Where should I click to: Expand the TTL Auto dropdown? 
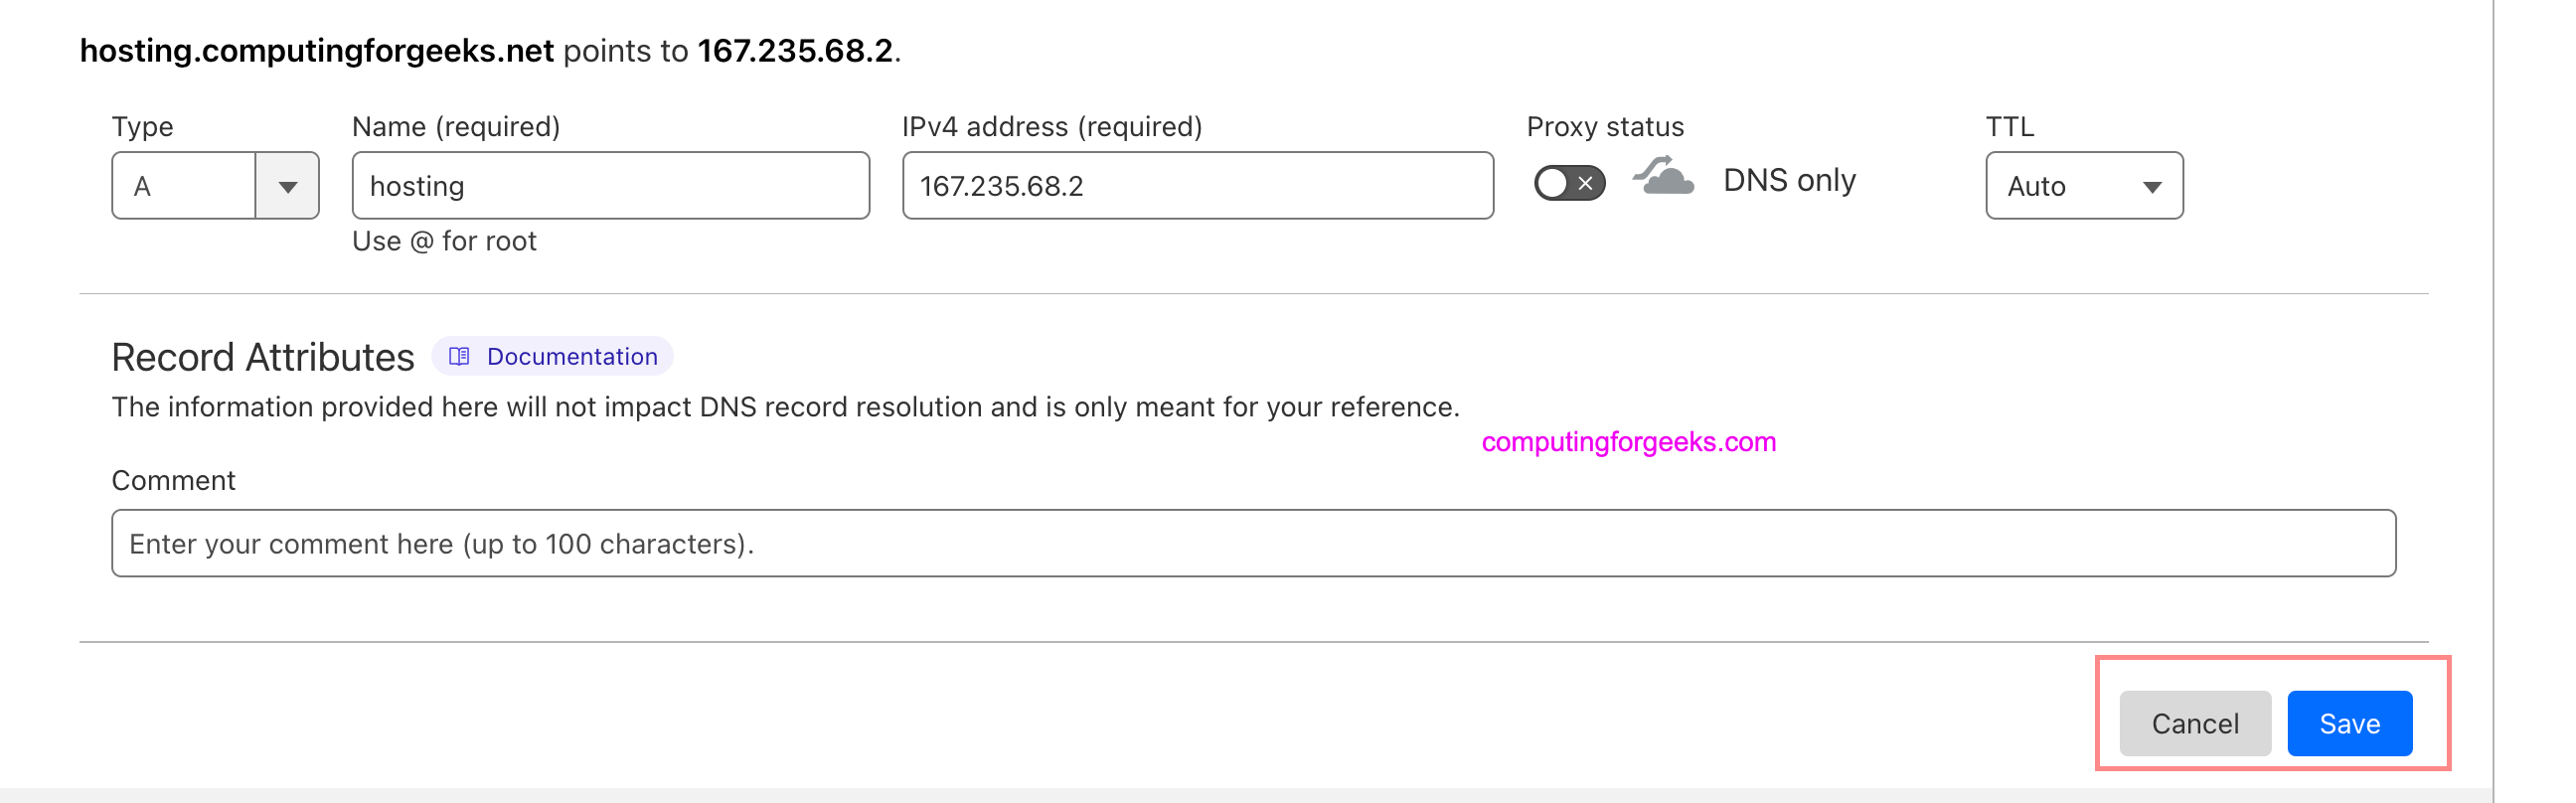[x=2084, y=186]
